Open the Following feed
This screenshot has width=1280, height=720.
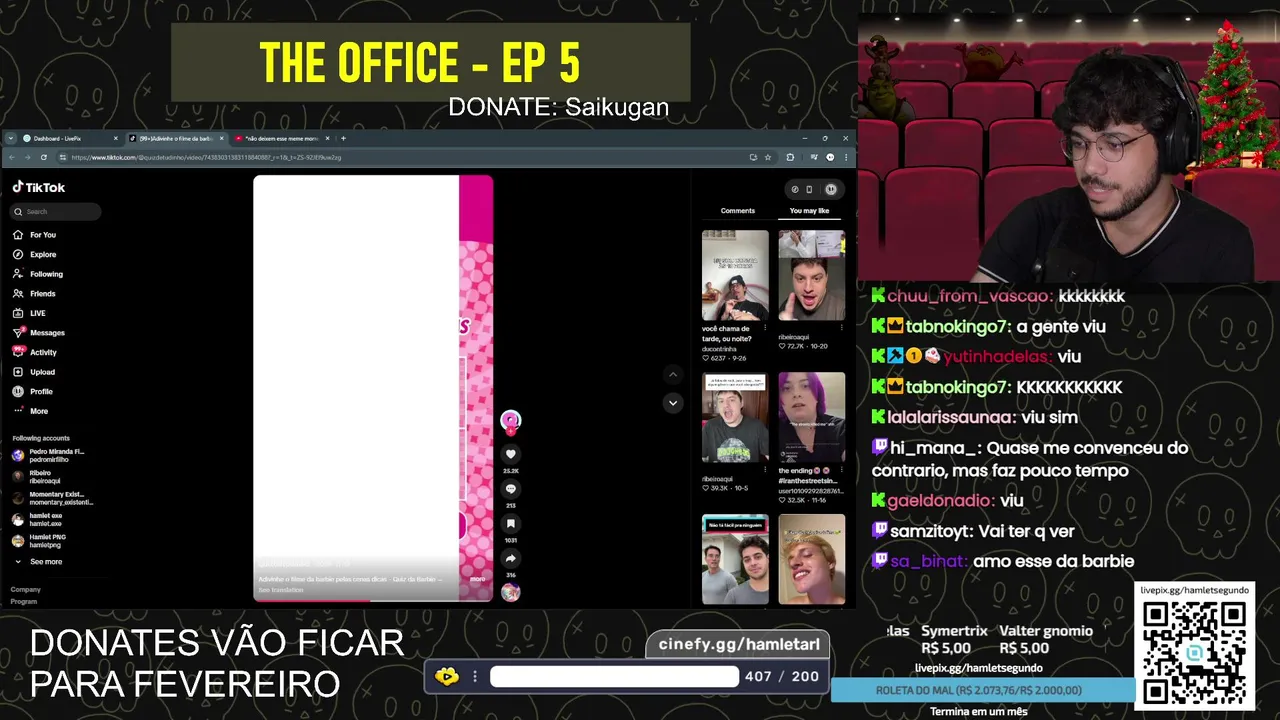point(38,274)
